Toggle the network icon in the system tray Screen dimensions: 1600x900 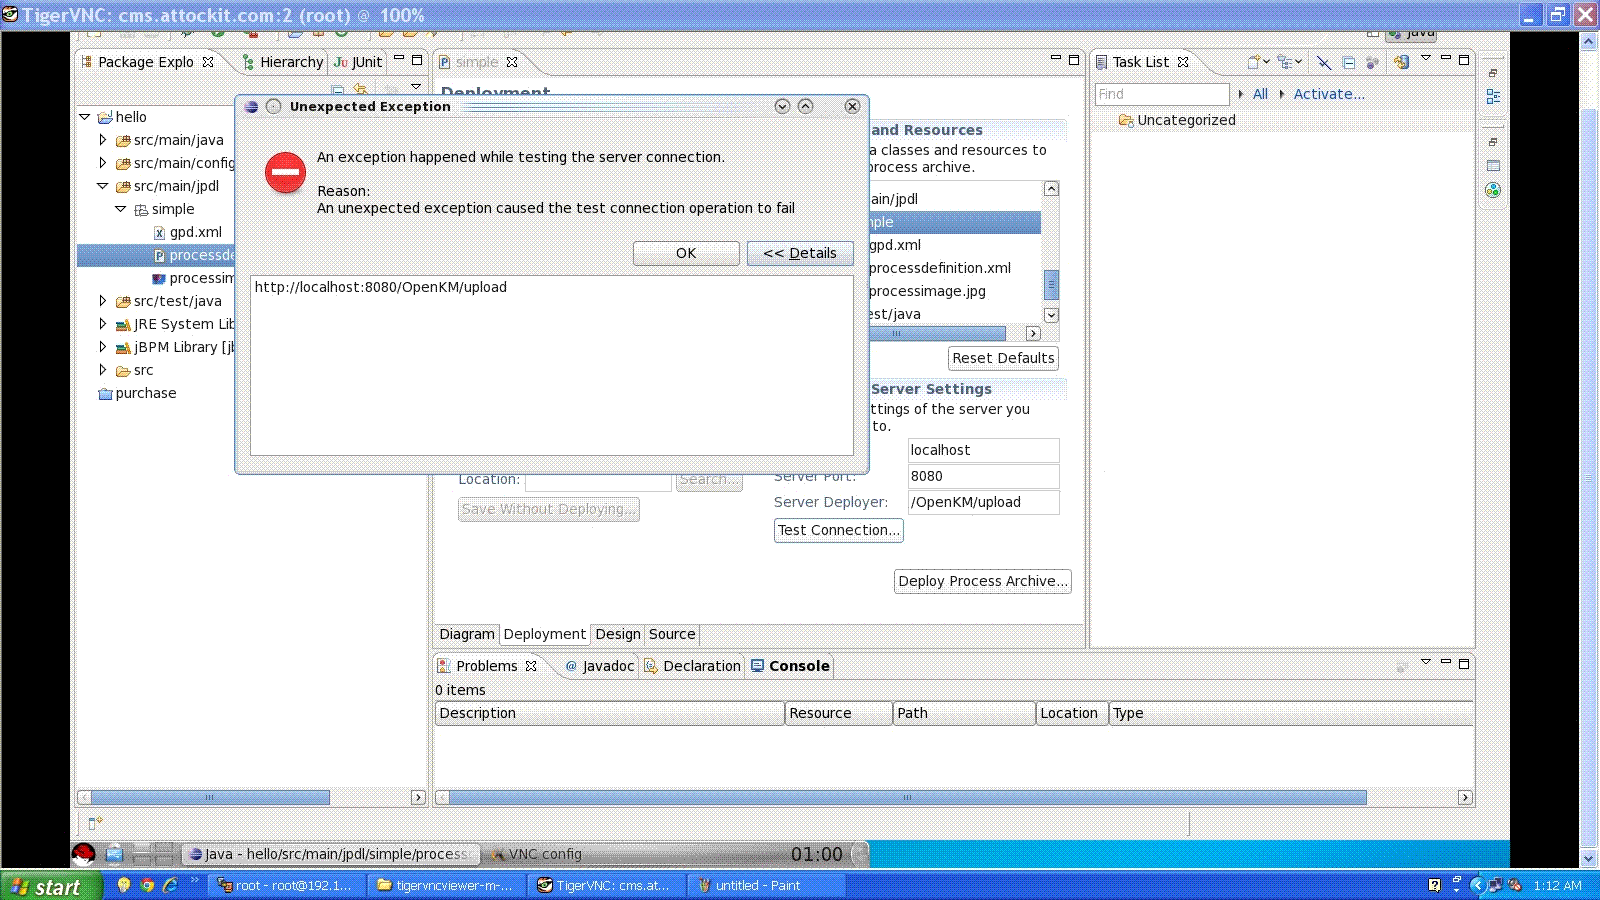click(x=1496, y=885)
